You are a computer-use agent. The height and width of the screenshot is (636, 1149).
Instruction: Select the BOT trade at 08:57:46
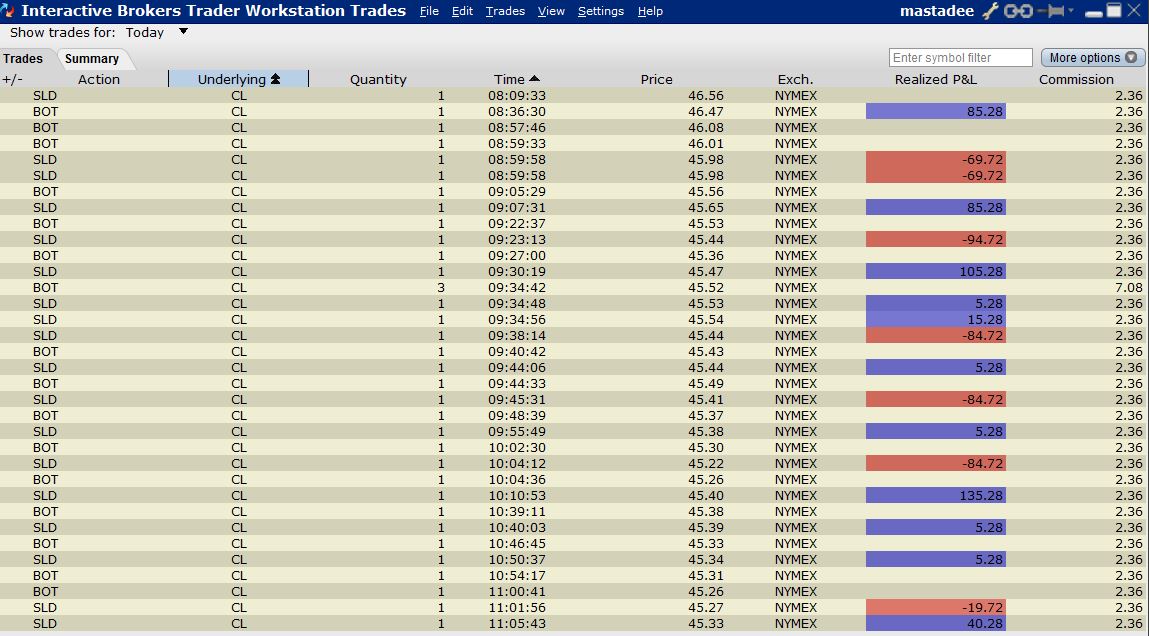point(574,127)
